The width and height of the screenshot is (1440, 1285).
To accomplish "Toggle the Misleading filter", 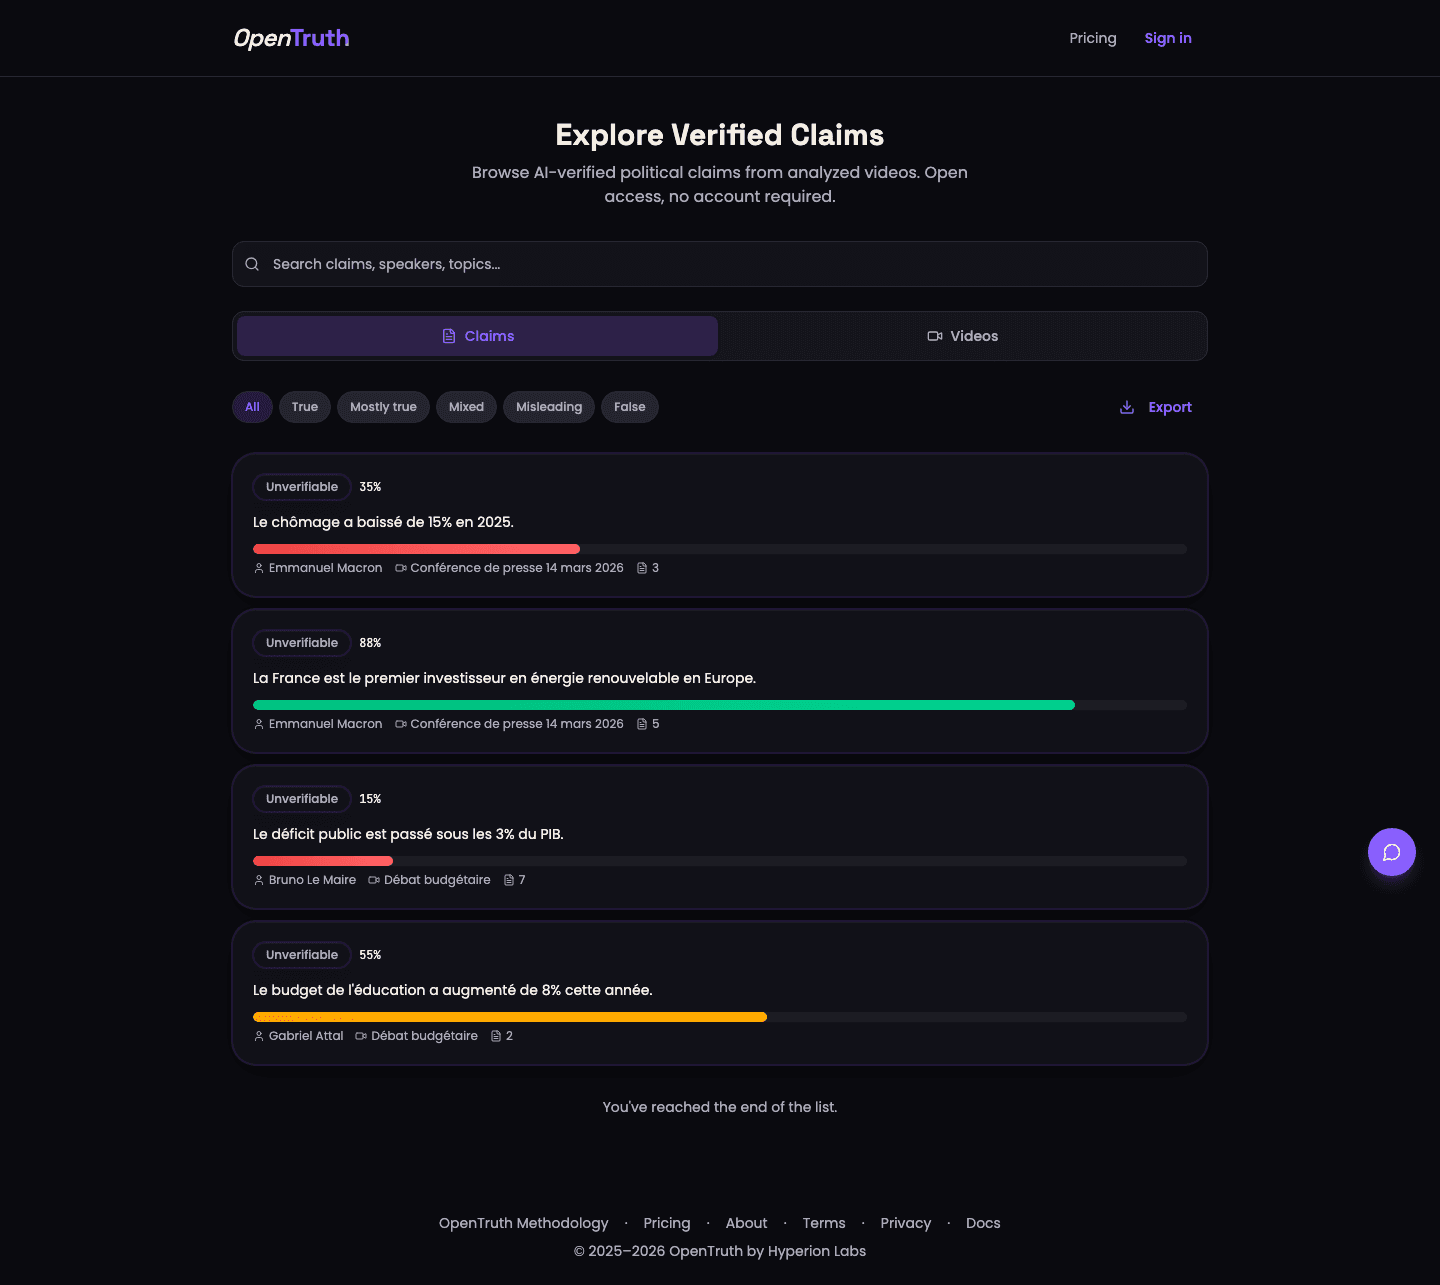I will (x=548, y=407).
